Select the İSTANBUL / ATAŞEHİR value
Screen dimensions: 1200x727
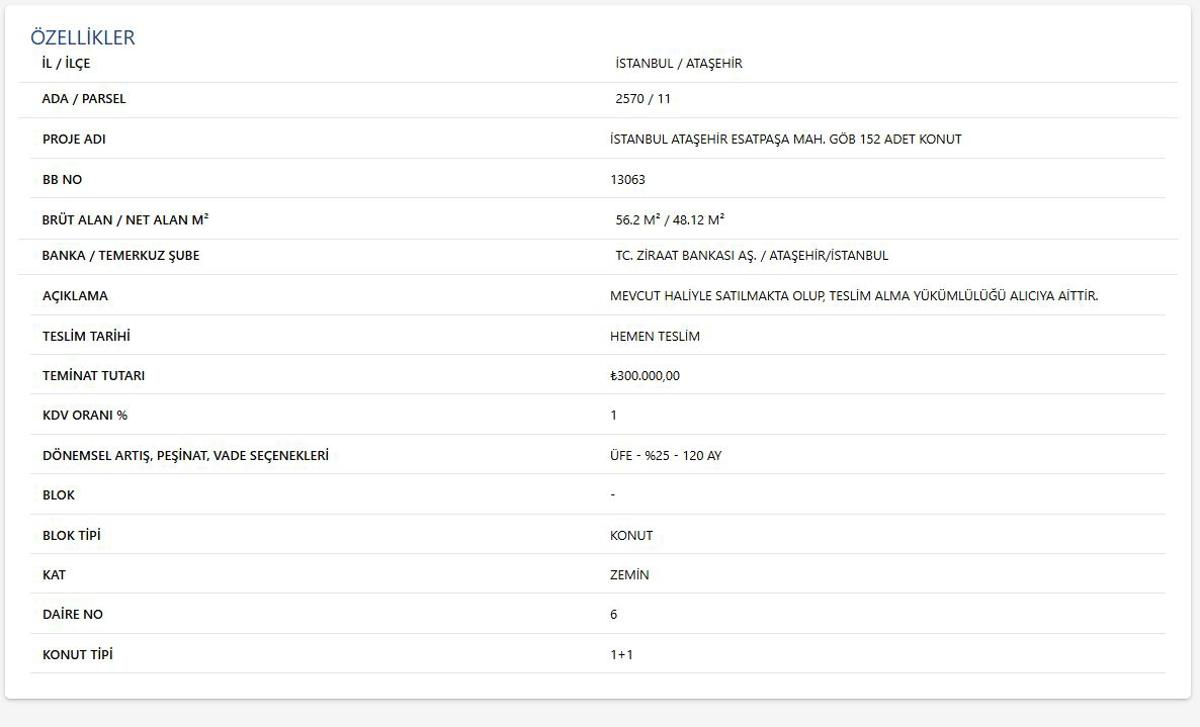[x=678, y=64]
